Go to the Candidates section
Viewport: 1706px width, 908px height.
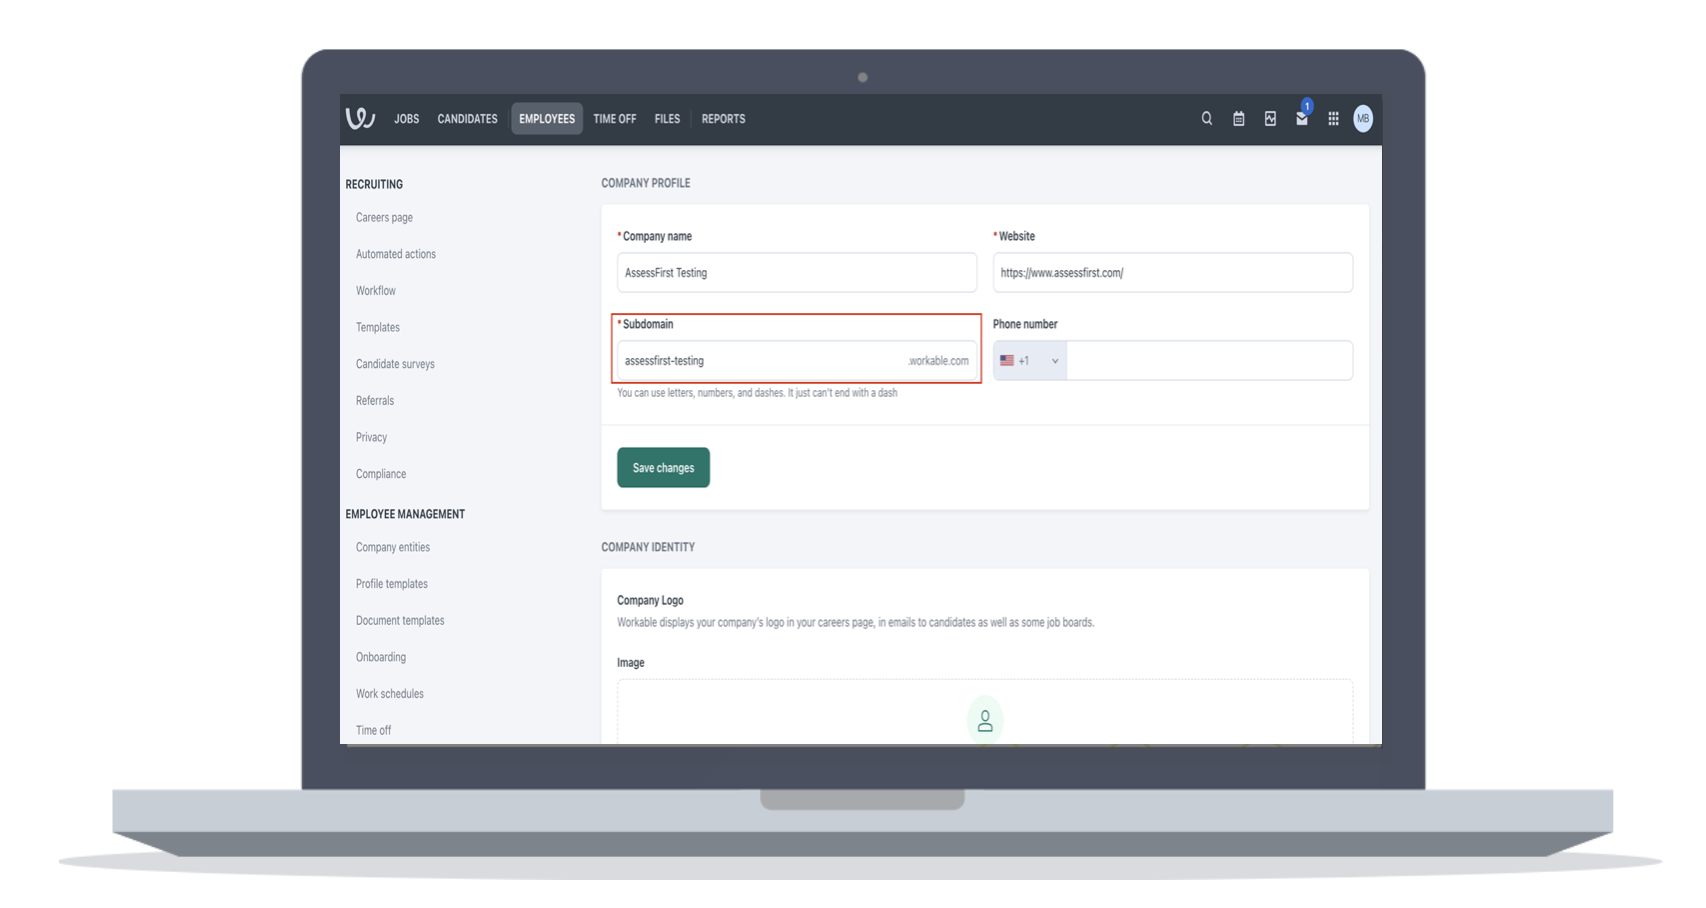click(x=466, y=118)
